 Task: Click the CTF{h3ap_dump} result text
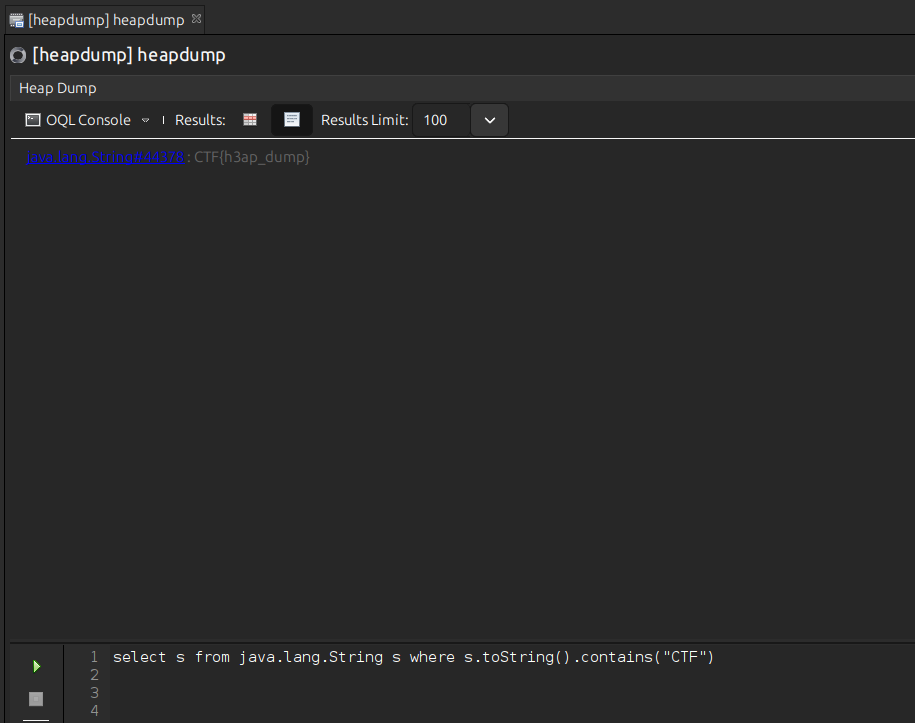(x=252, y=157)
